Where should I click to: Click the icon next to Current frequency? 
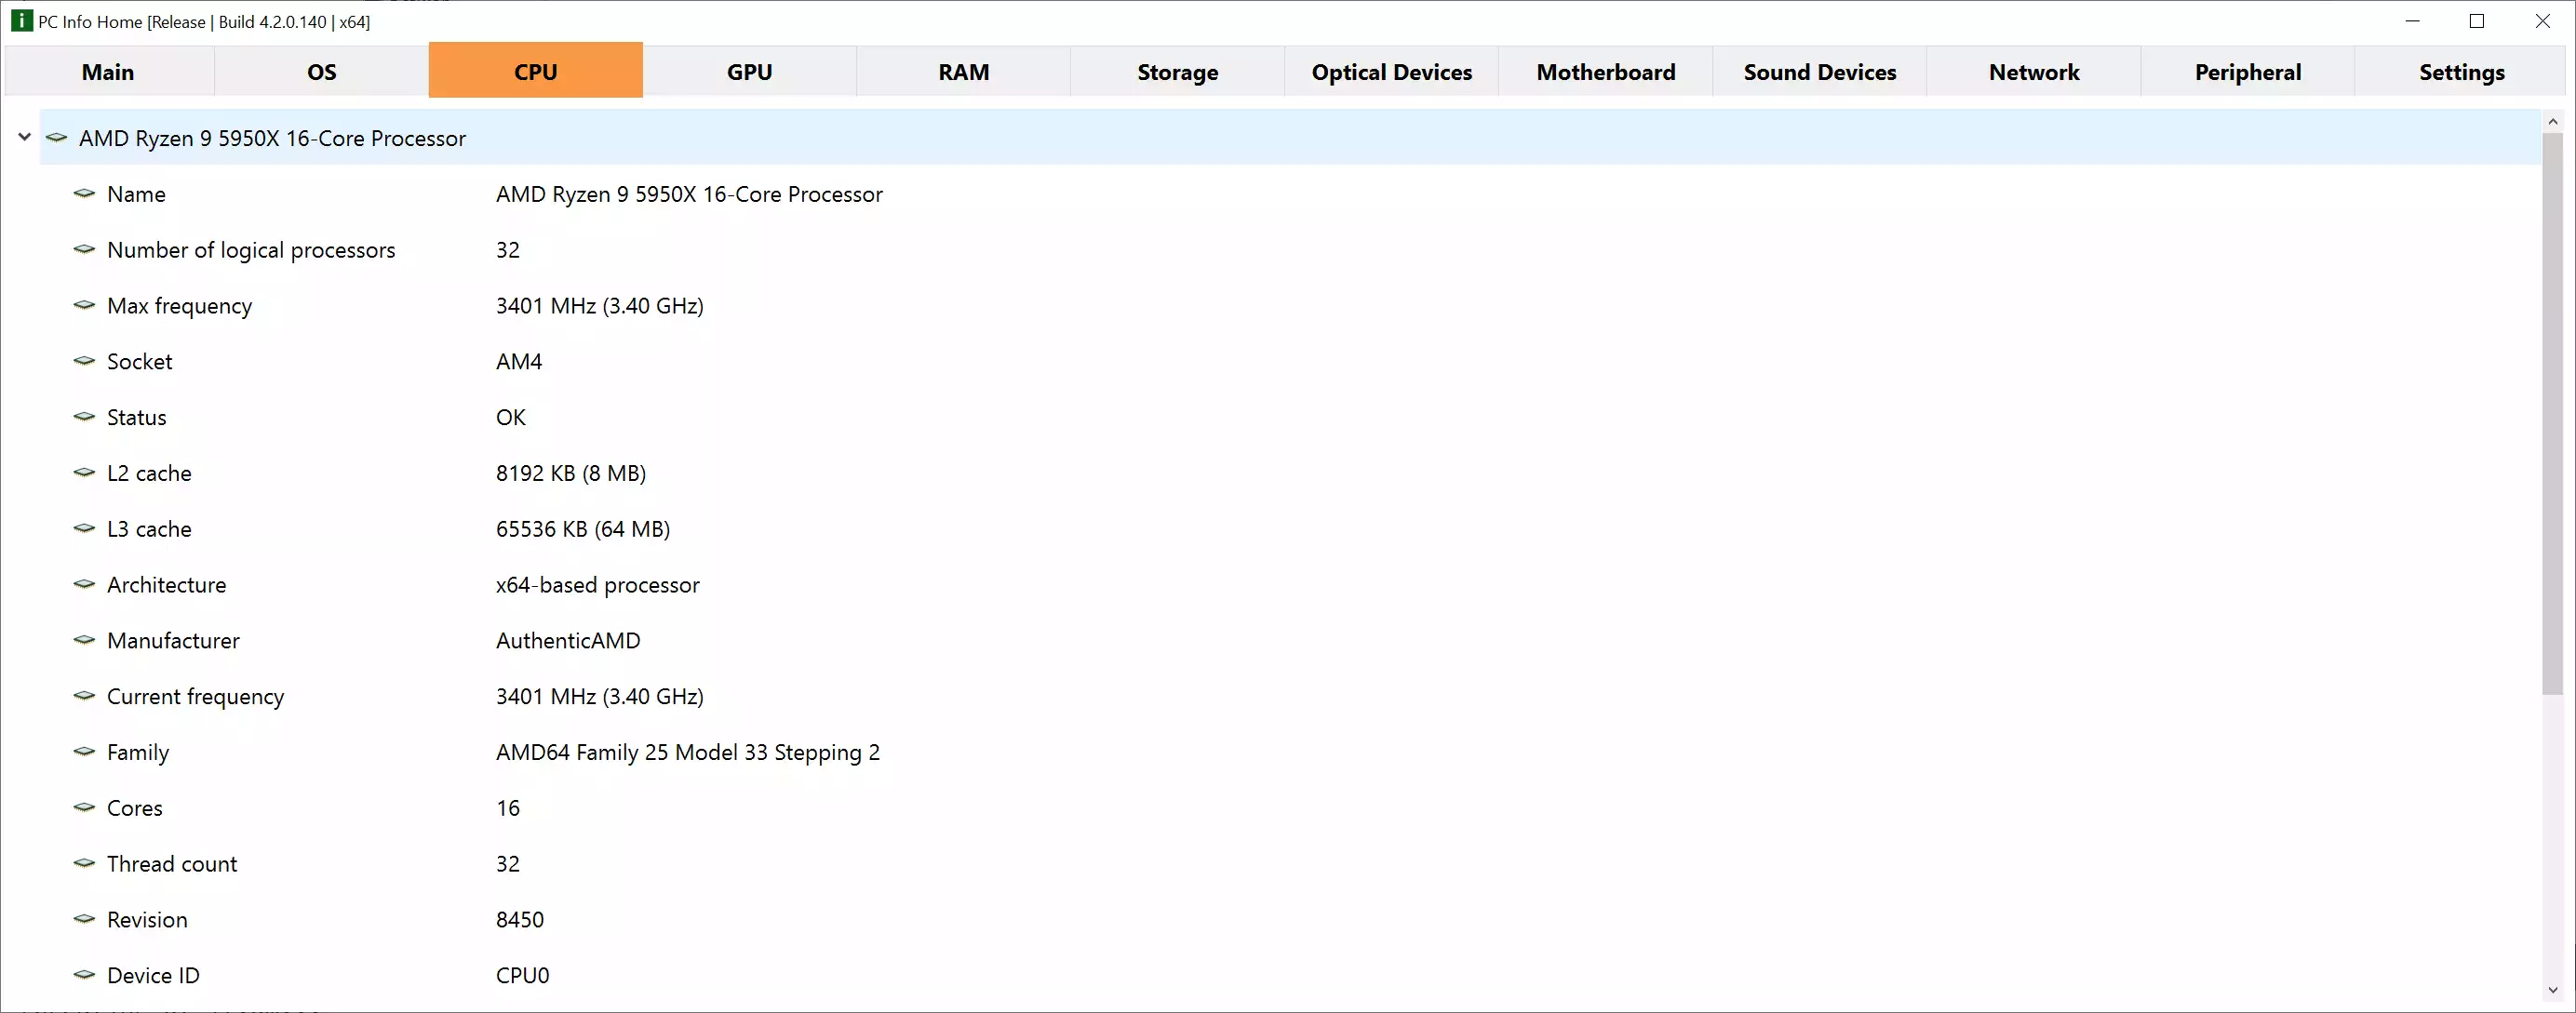84,696
